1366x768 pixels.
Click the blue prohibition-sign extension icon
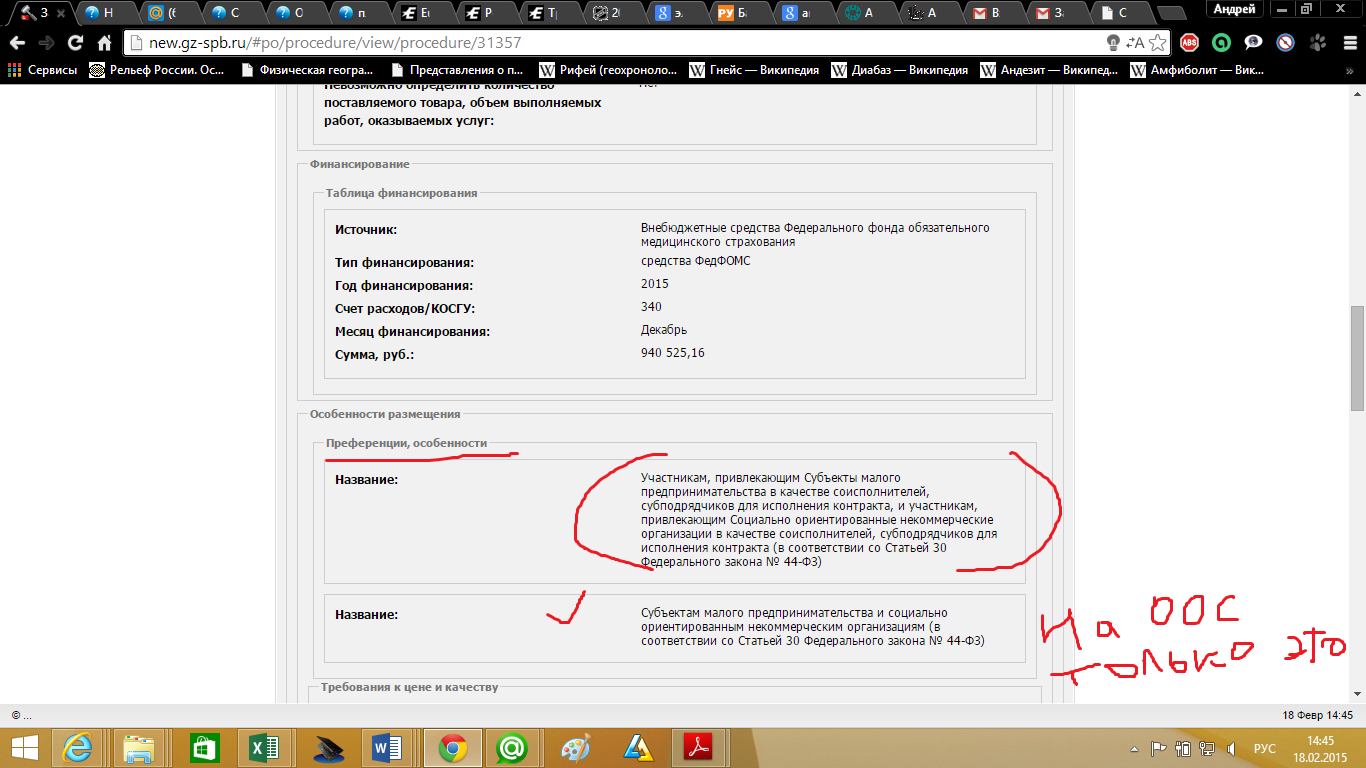(x=1285, y=43)
